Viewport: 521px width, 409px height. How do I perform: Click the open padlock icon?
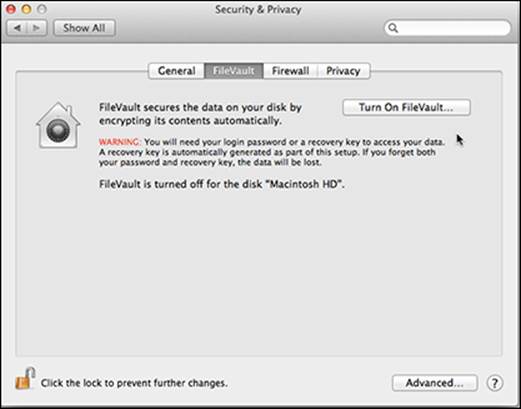tap(25, 379)
